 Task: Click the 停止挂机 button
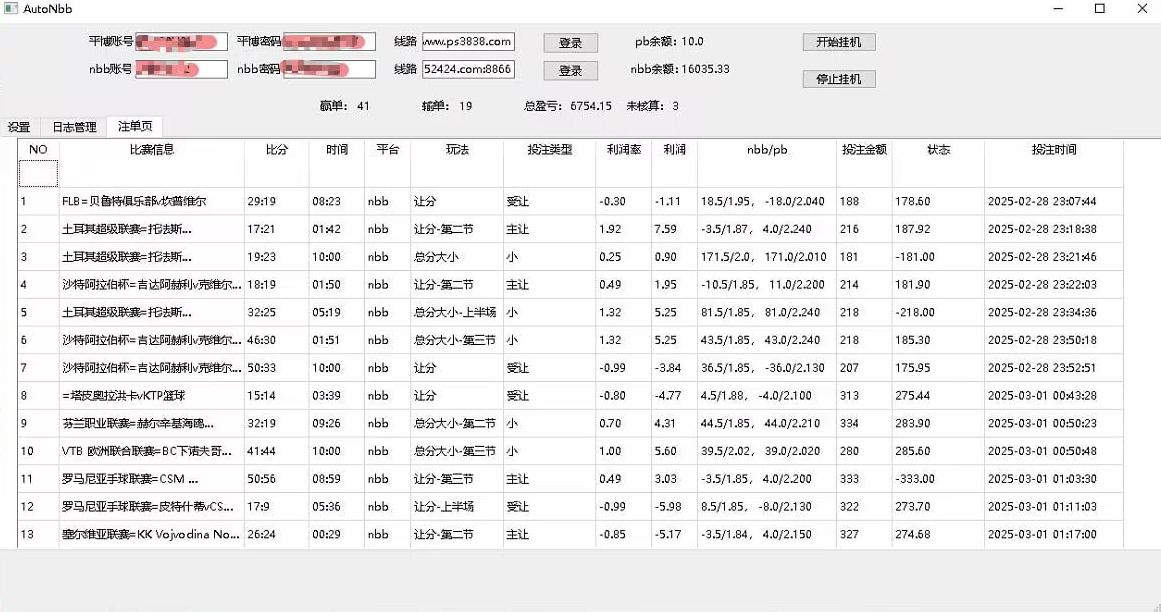click(x=838, y=78)
